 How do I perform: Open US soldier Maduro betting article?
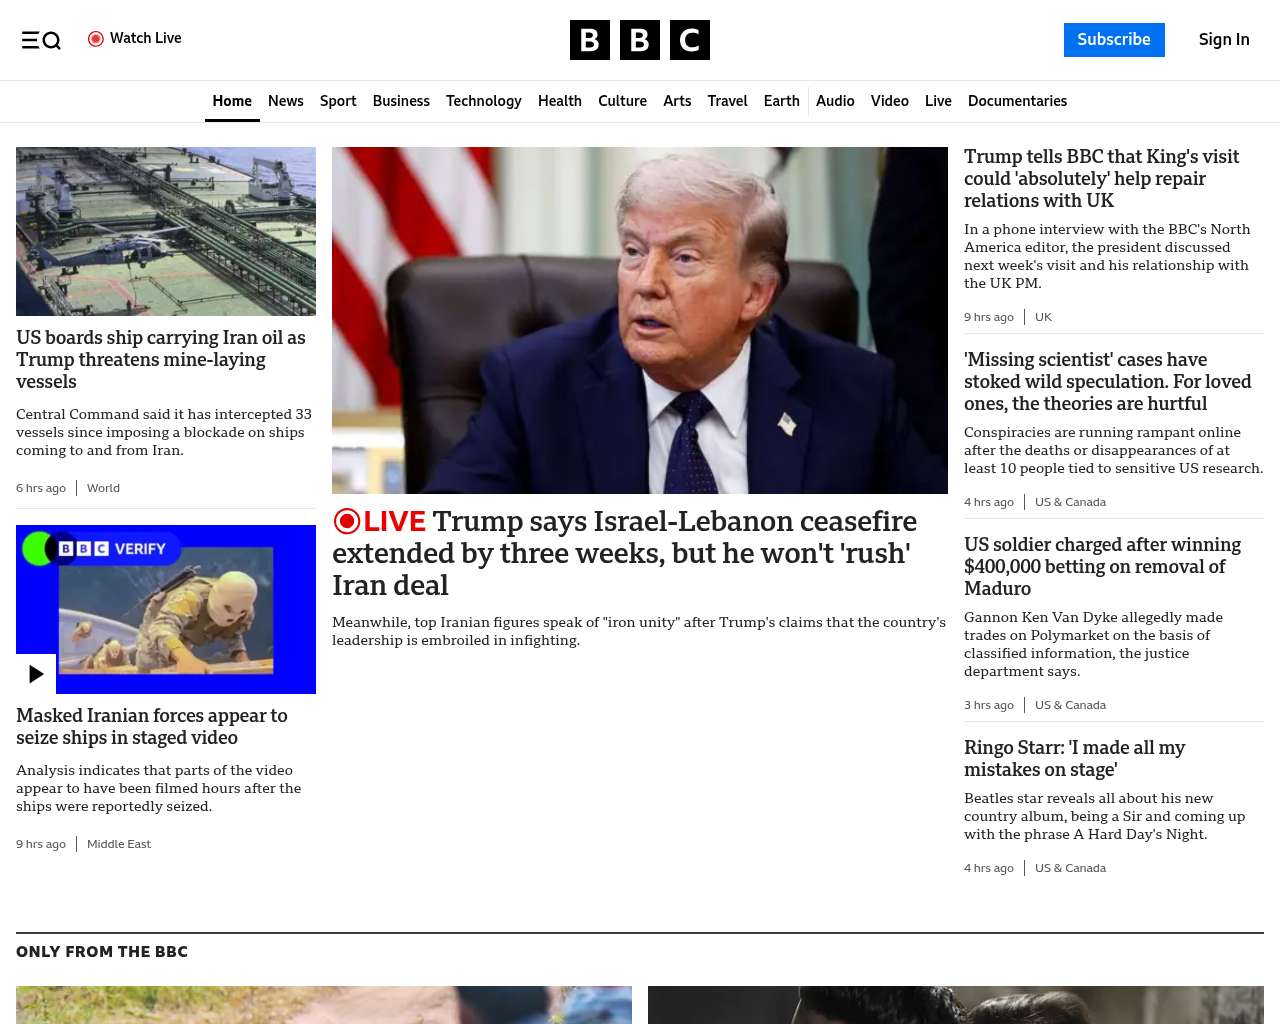(x=1102, y=566)
